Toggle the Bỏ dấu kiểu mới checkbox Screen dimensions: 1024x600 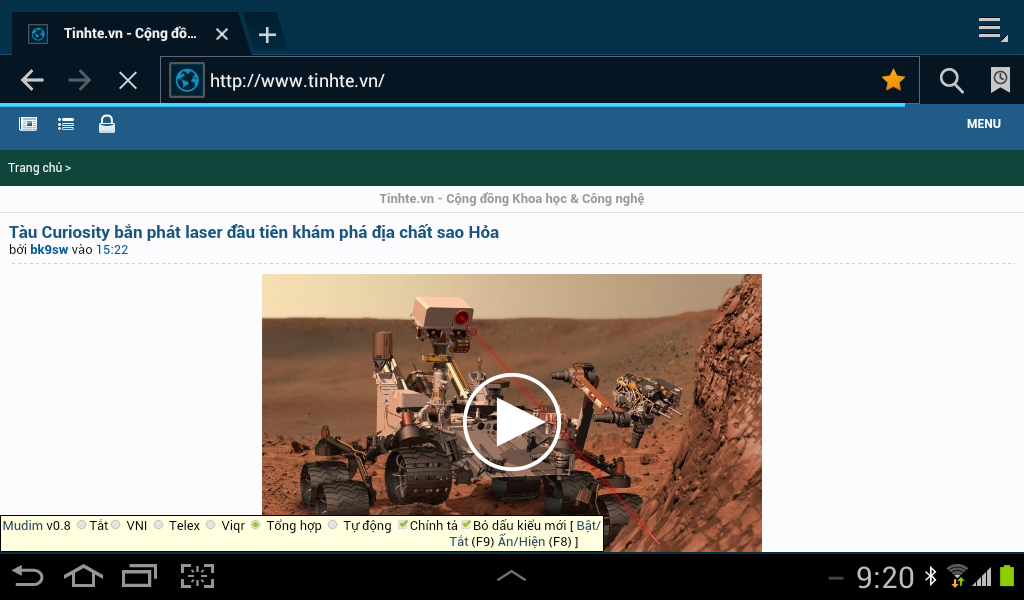tap(466, 525)
